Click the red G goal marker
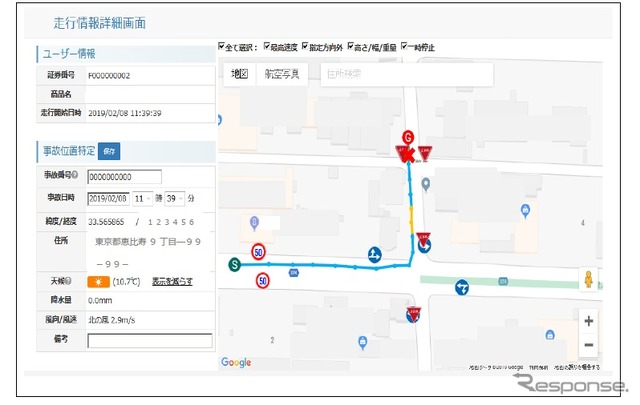Viewport: 640px width, 405px height. (408, 137)
